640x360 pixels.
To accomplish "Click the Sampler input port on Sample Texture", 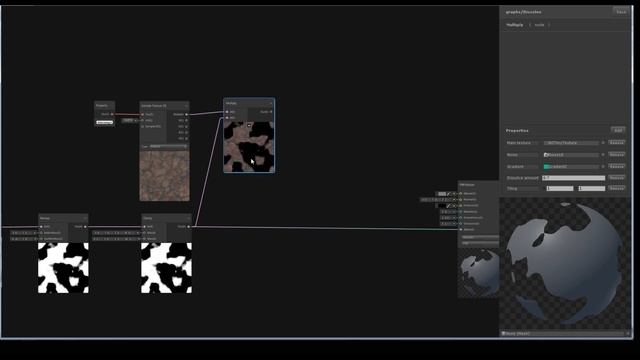I will click(x=142, y=127).
